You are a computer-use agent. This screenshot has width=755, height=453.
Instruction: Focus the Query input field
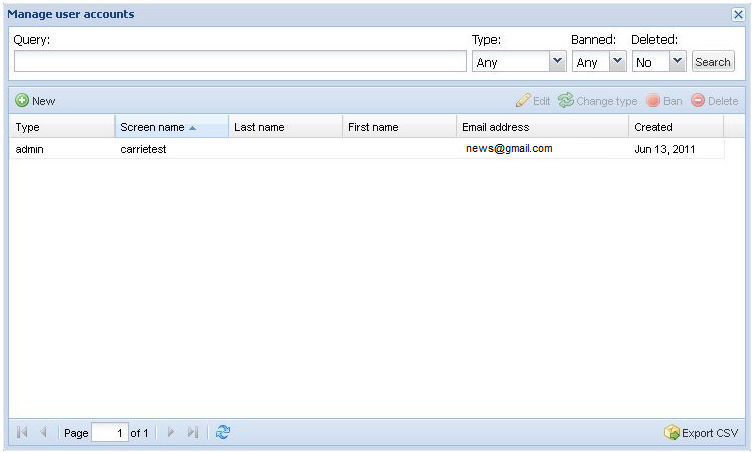click(x=240, y=61)
